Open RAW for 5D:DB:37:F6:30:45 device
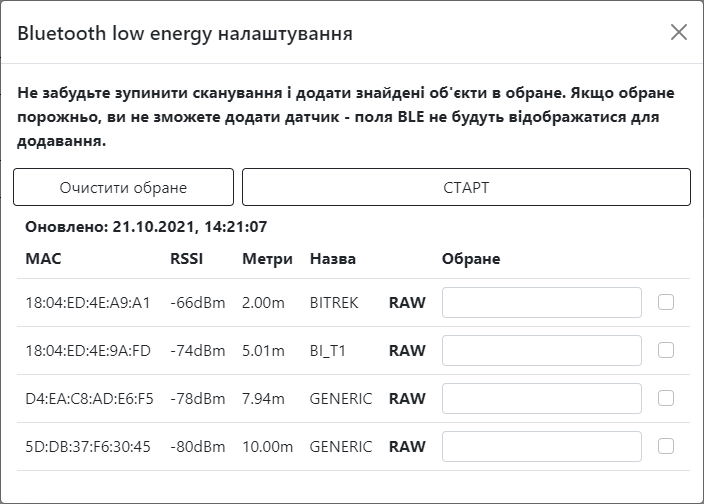The width and height of the screenshot is (704, 504). pyautogui.click(x=407, y=447)
